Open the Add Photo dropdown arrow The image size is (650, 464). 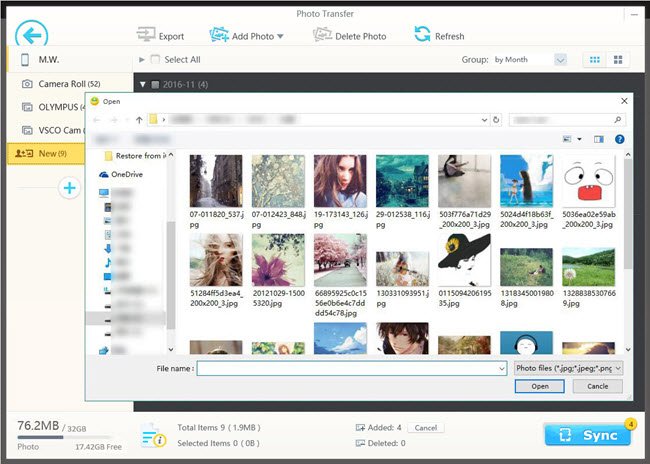click(281, 36)
